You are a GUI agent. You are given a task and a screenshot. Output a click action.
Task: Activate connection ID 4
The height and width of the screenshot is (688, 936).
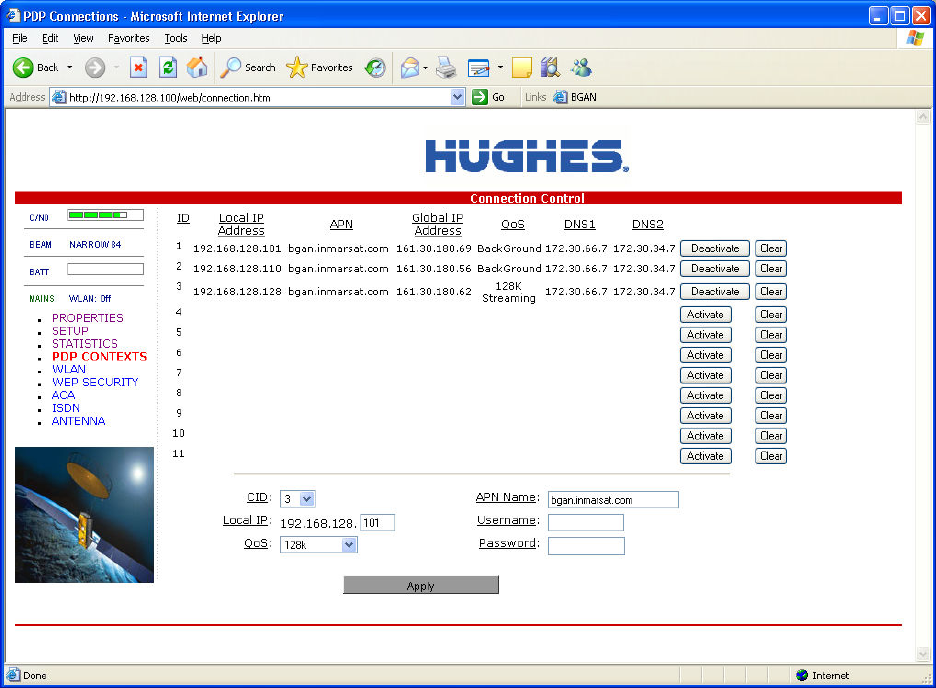click(706, 314)
